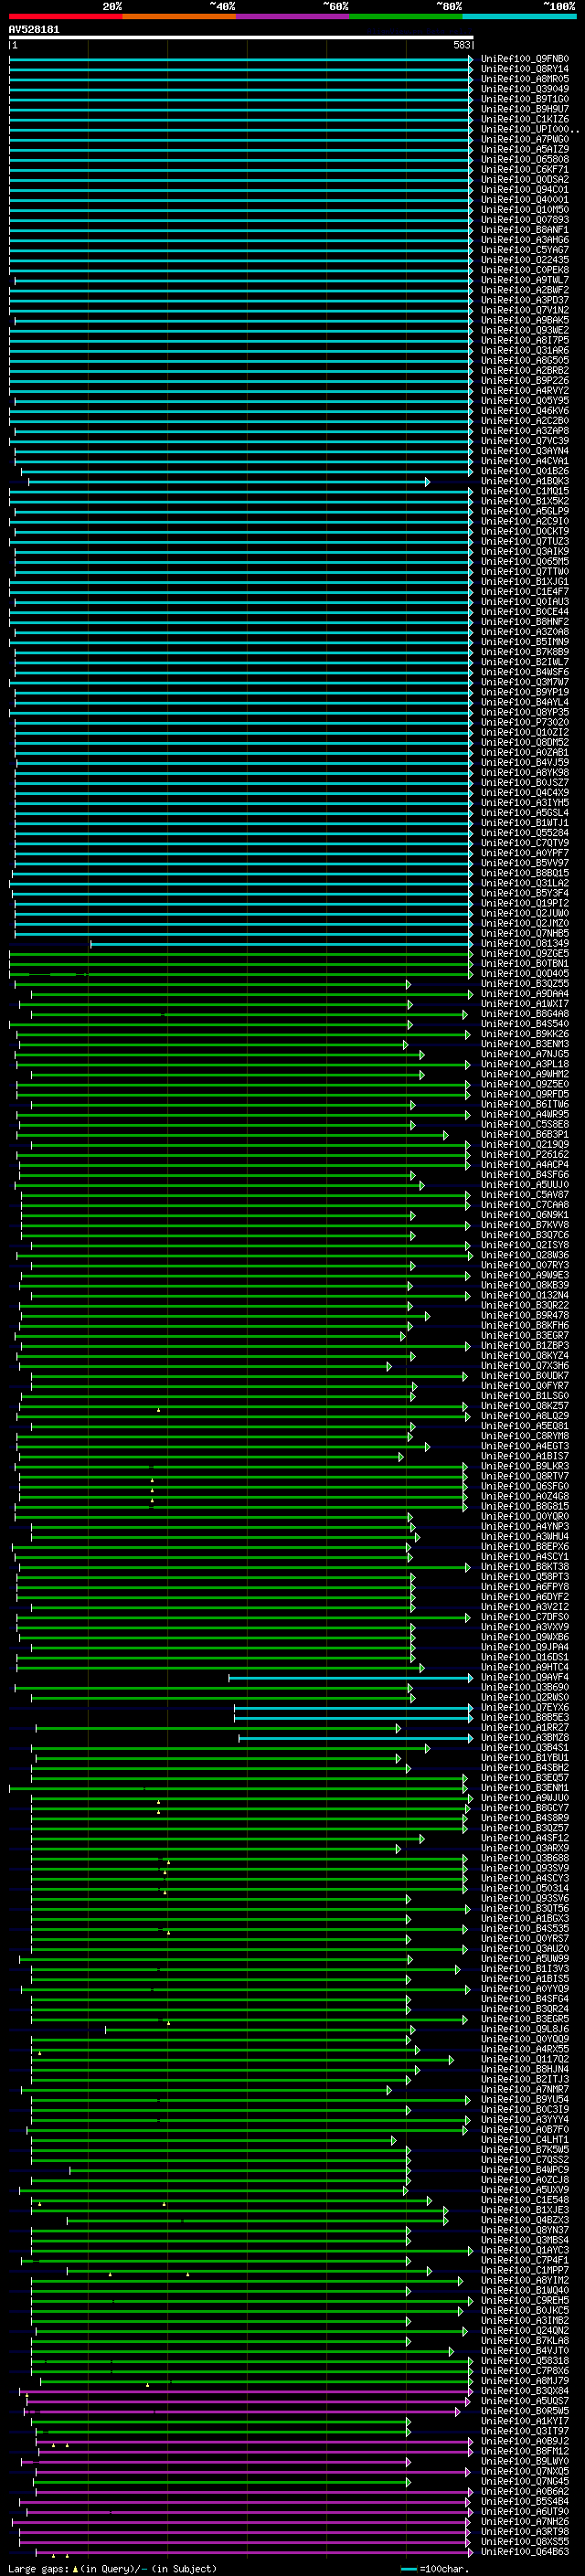
Task: Select hit label UniRef100_Q07893
Action: point(525,220)
